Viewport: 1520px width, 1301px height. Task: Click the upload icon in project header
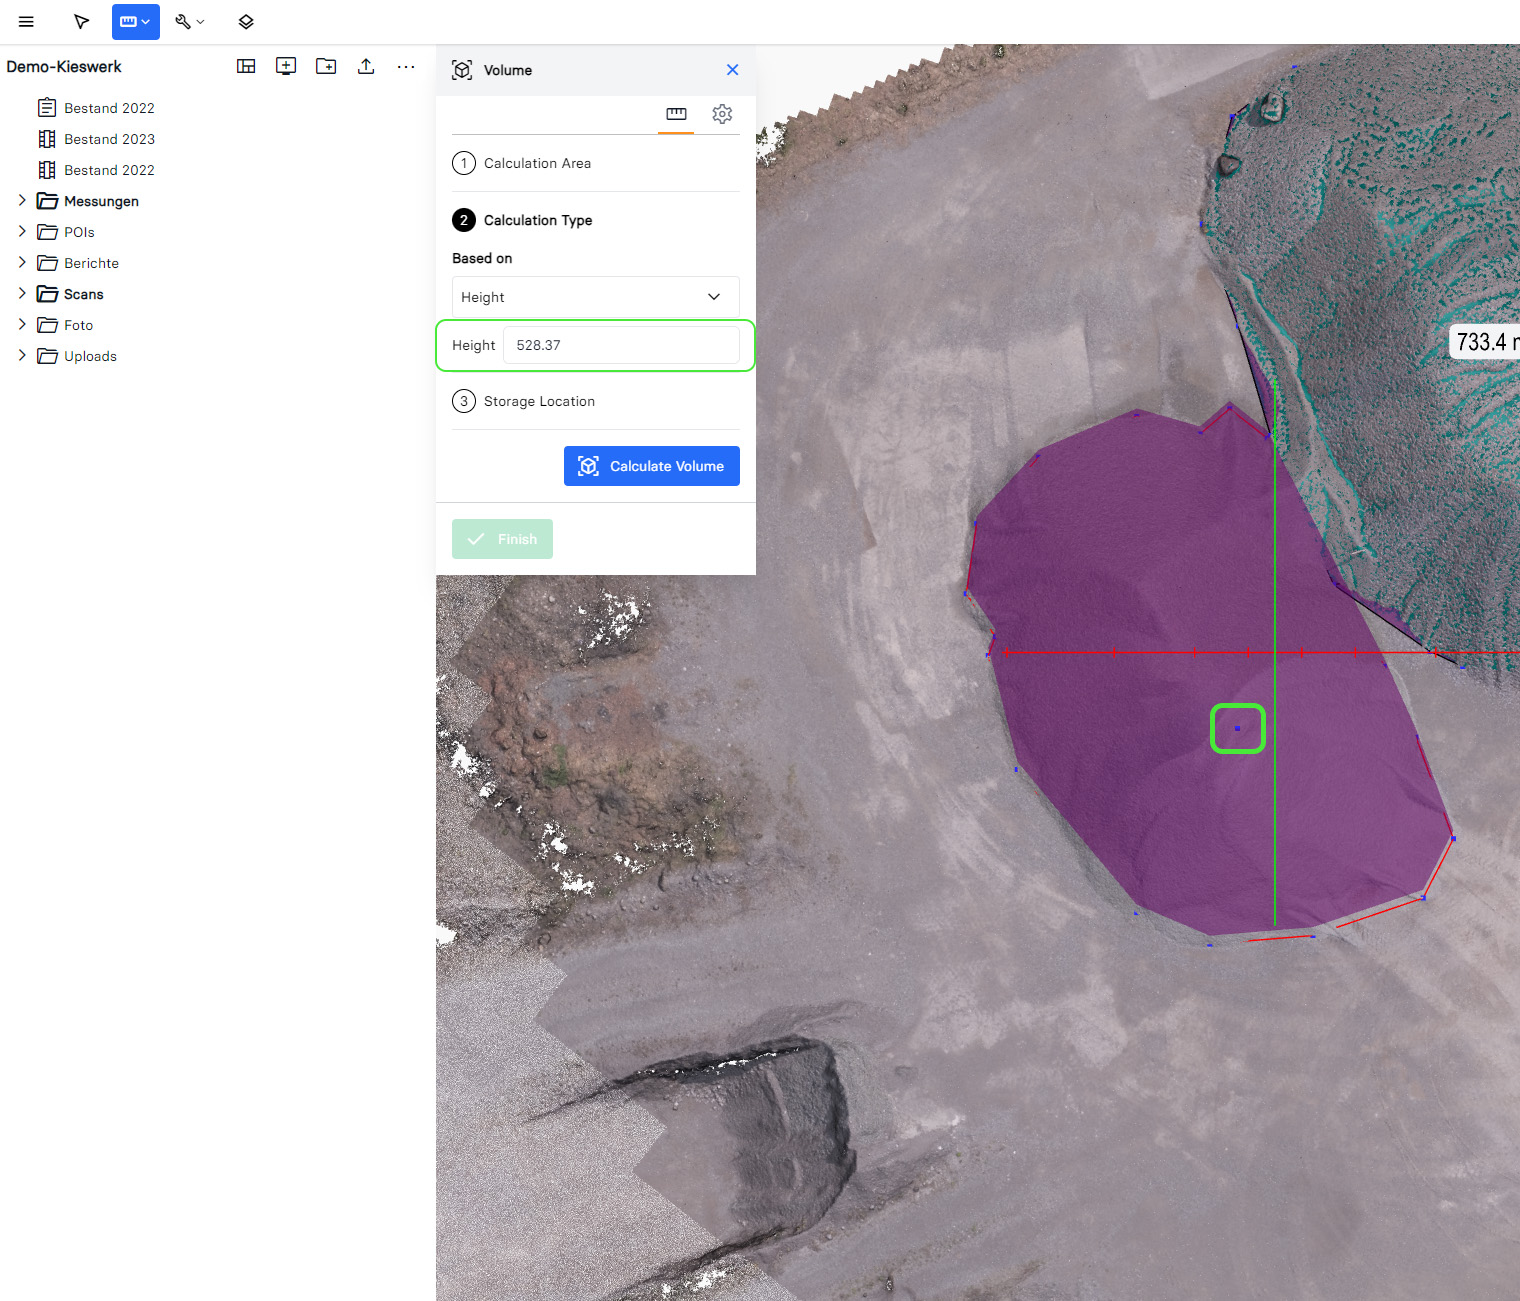(366, 67)
